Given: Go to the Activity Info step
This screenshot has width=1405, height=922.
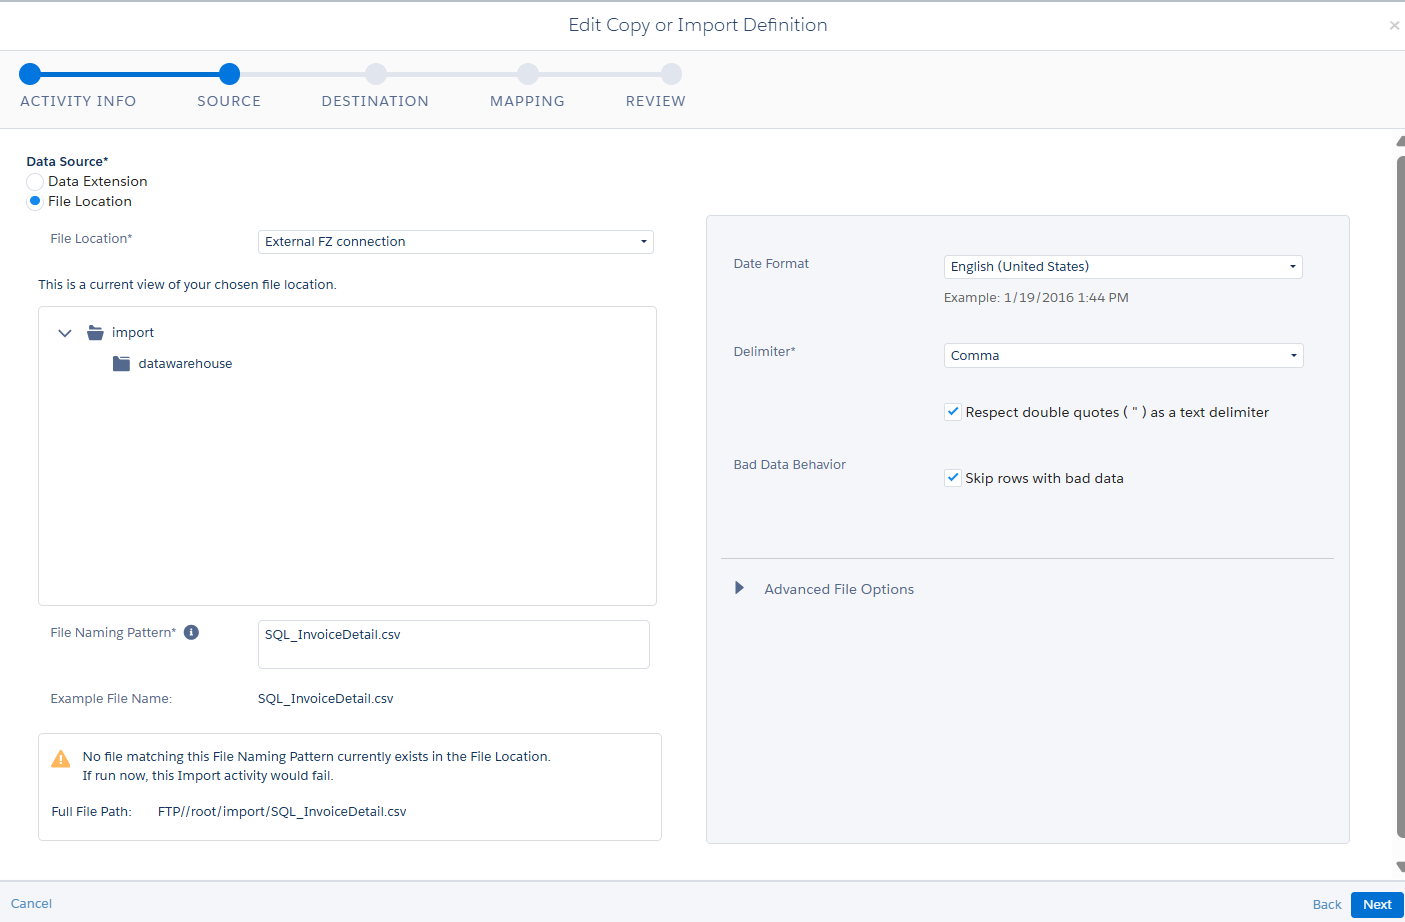Looking at the screenshot, I should 30,74.
